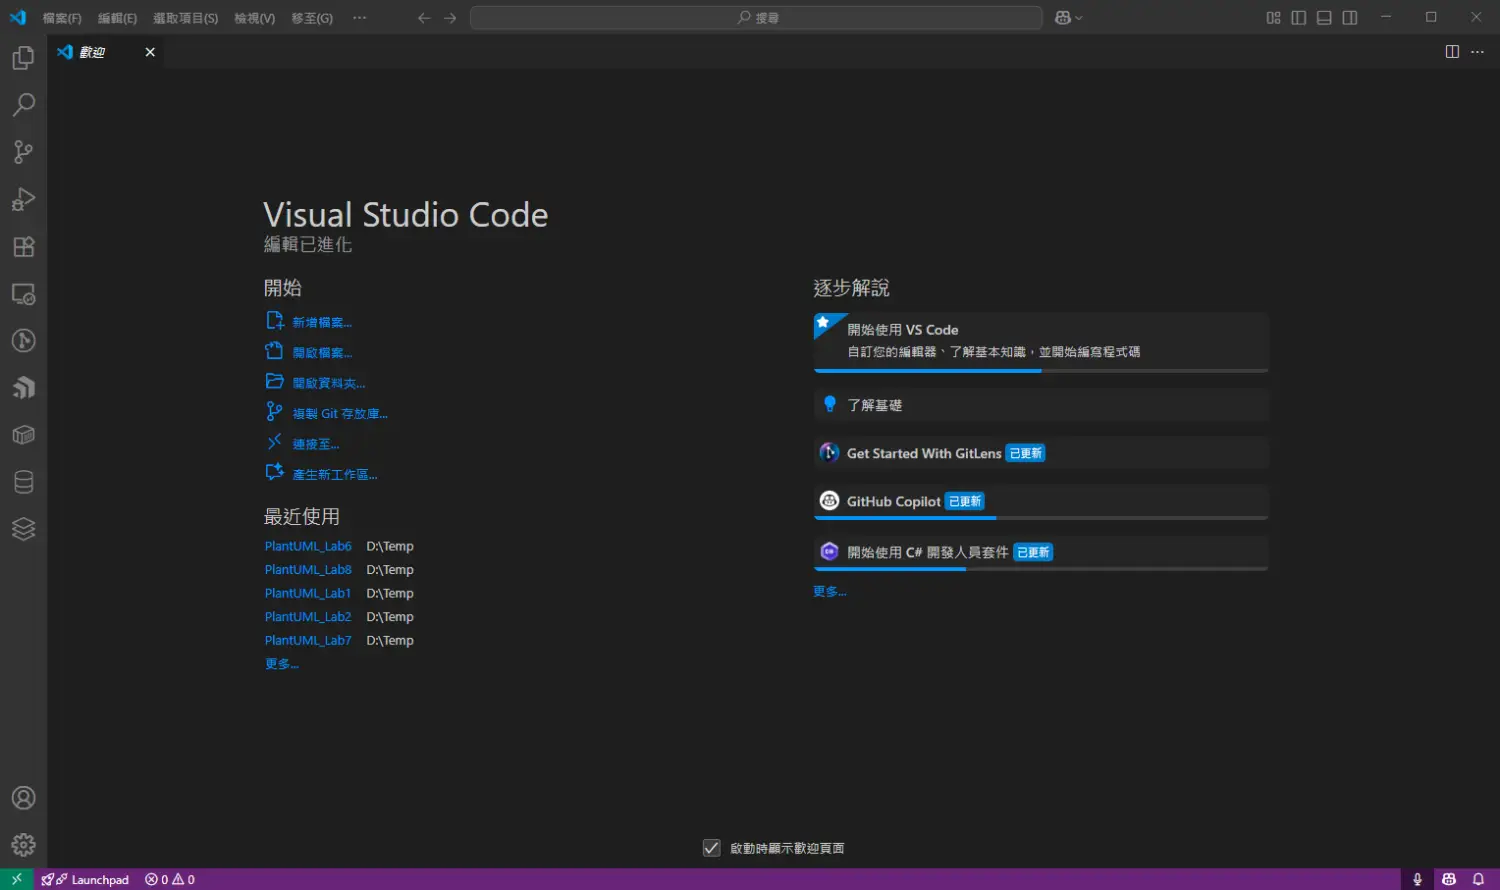Viewport: 1500px width, 890px height.
Task: Click the microphone icon in status bar
Action: (x=1417, y=879)
